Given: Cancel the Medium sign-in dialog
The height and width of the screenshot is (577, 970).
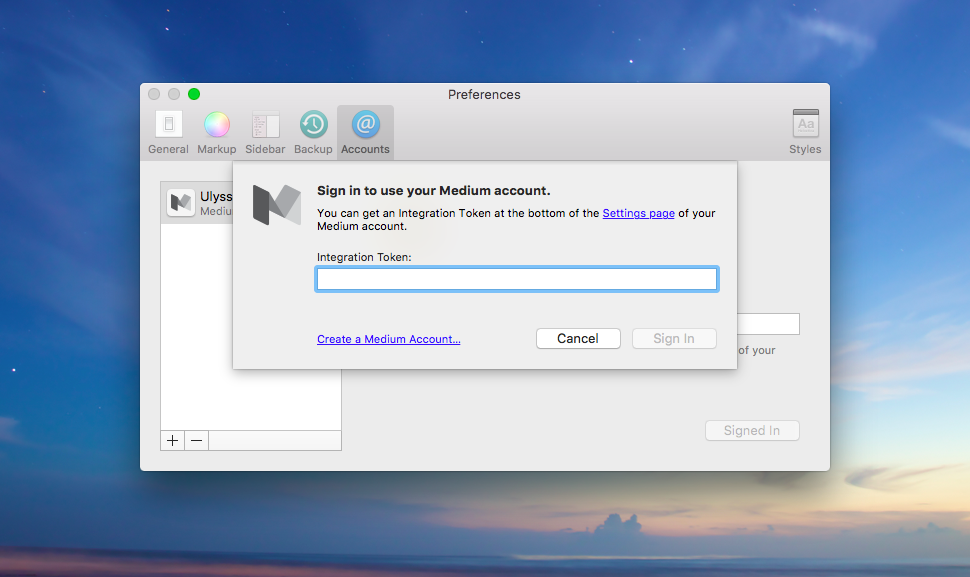Looking at the screenshot, I should (578, 338).
